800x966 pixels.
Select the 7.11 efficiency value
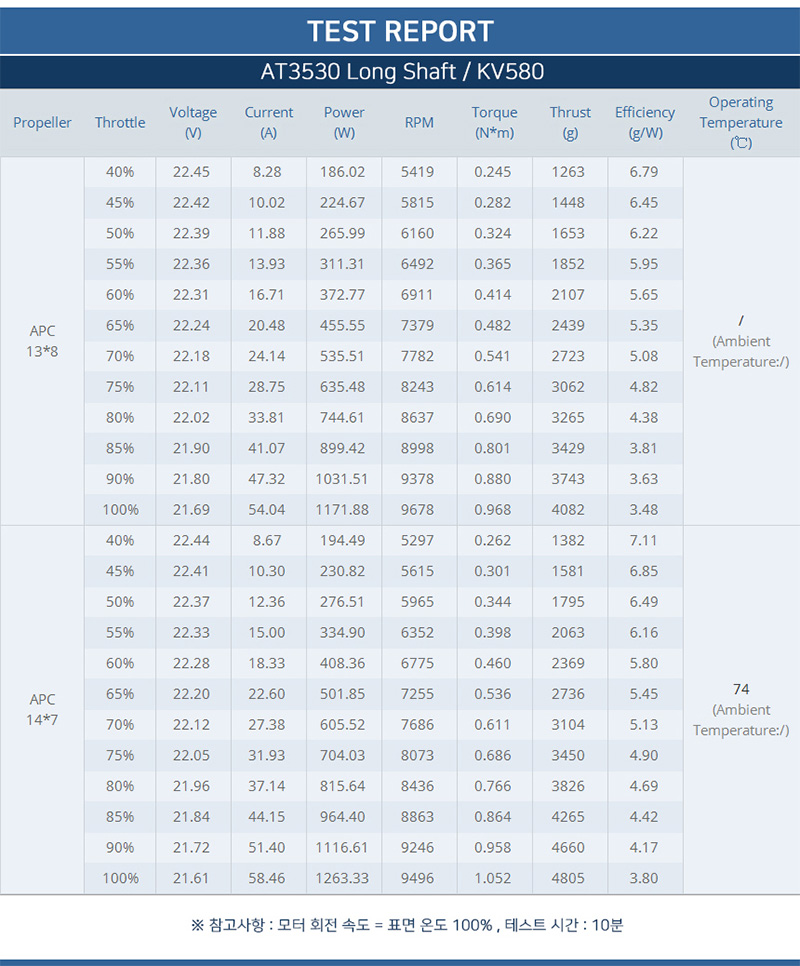644,540
